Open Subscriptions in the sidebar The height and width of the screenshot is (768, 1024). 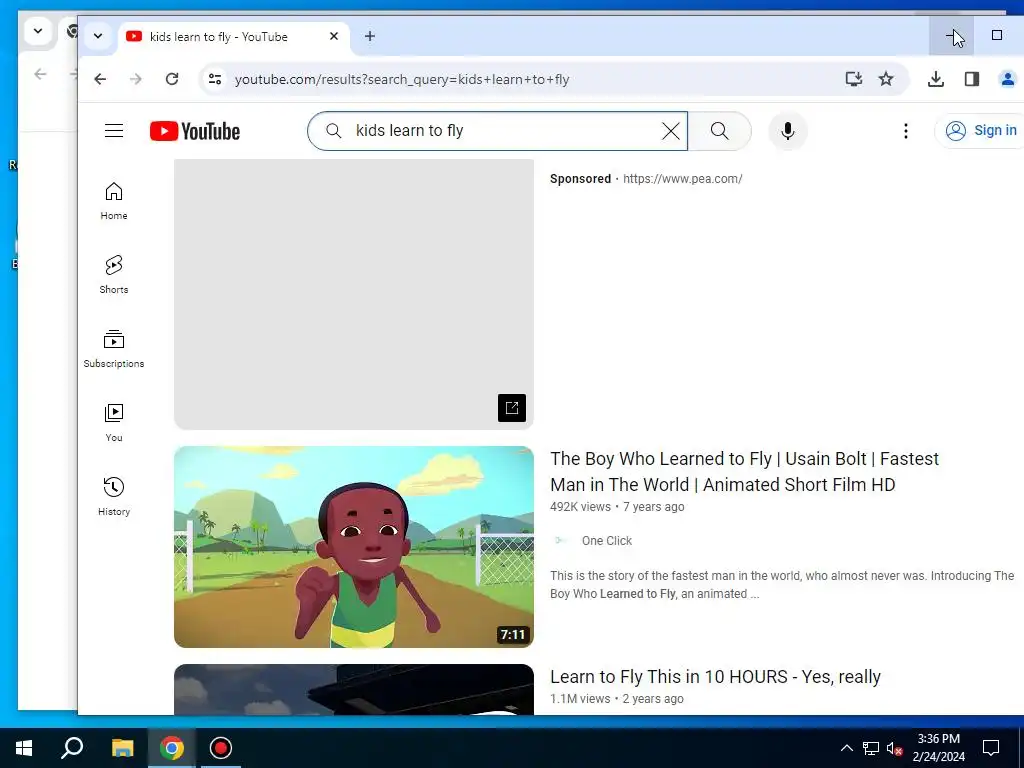click(x=114, y=349)
